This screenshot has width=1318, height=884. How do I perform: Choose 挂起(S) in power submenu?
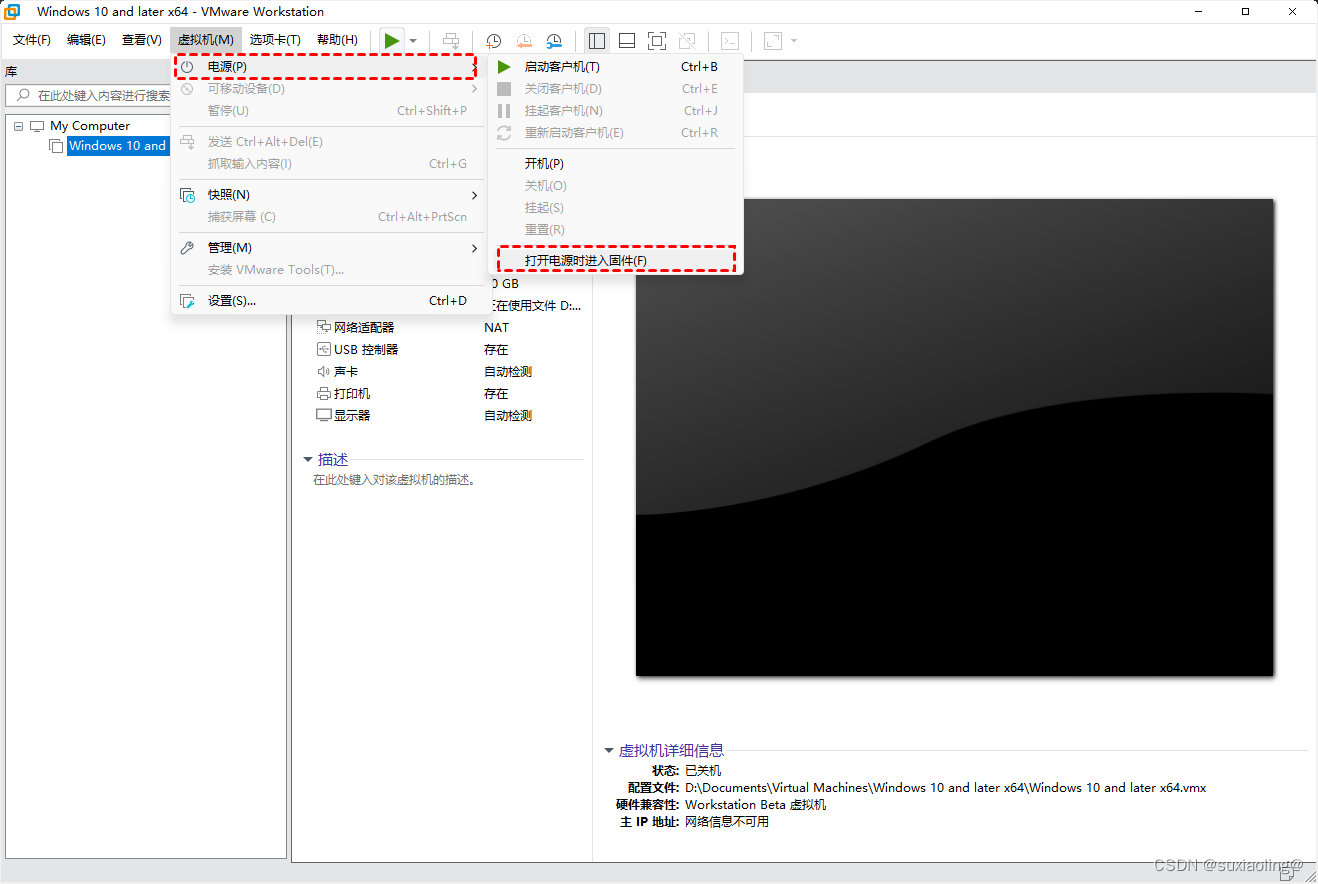[x=615, y=207]
